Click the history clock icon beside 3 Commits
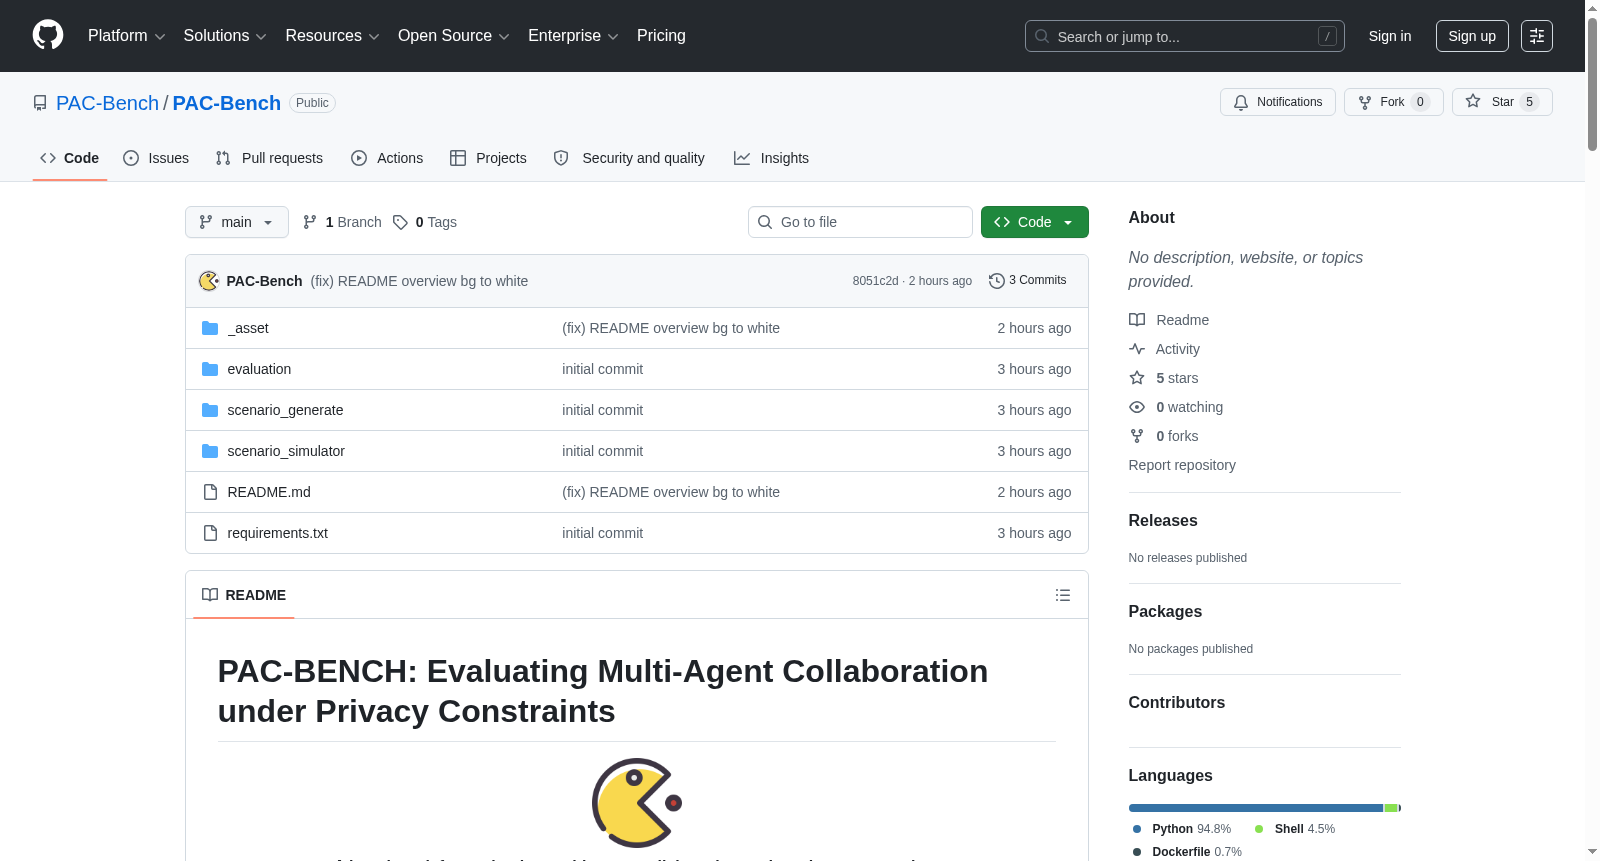 (996, 281)
